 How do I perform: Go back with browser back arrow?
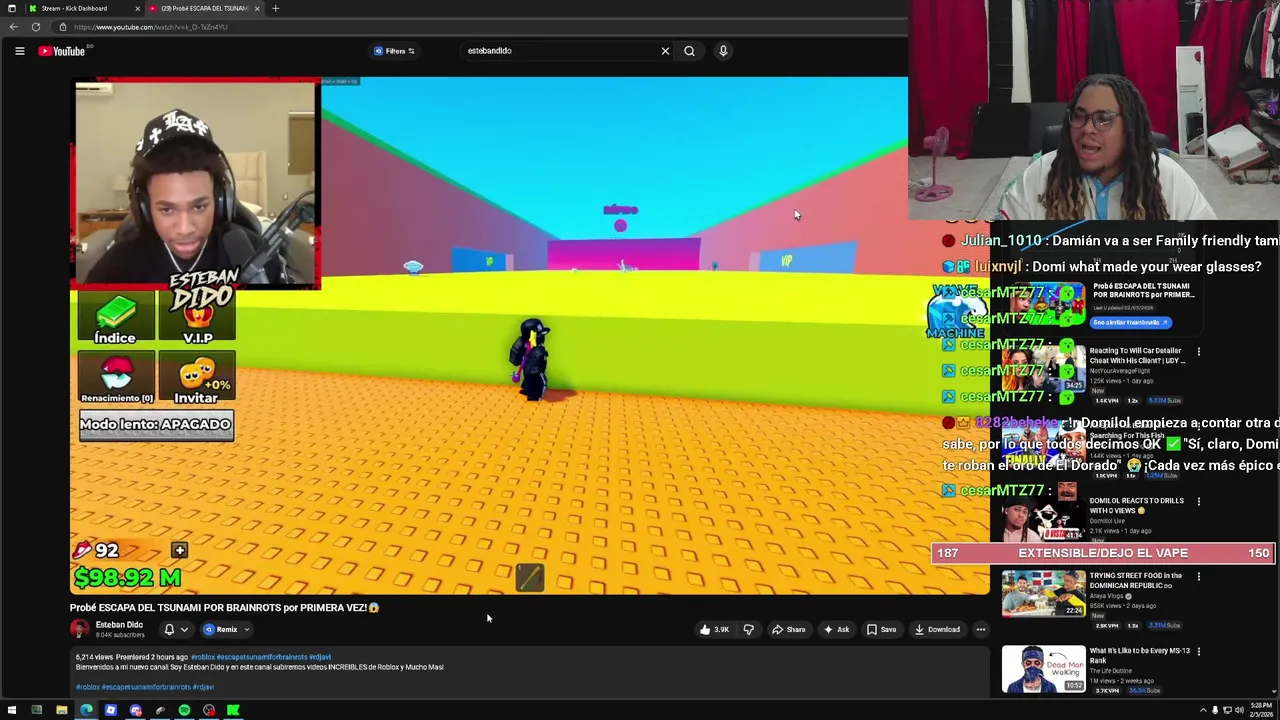[x=13, y=27]
